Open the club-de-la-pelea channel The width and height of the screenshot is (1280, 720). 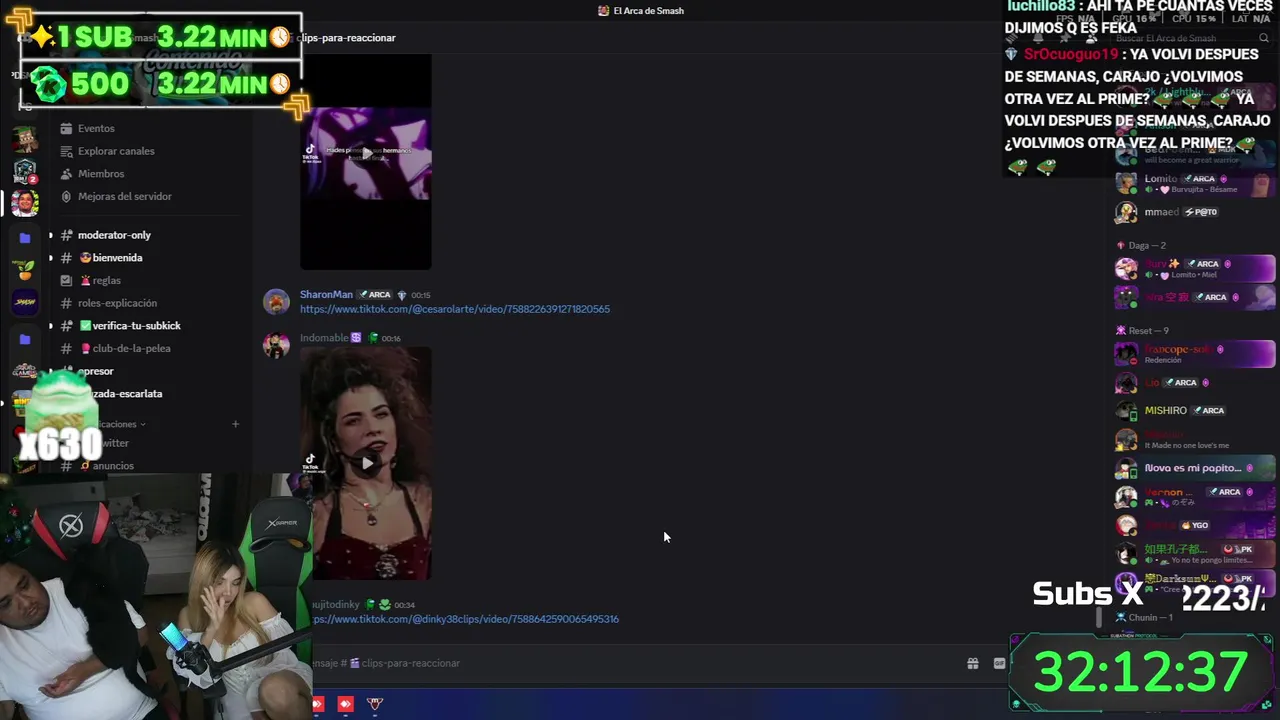[x=124, y=348]
